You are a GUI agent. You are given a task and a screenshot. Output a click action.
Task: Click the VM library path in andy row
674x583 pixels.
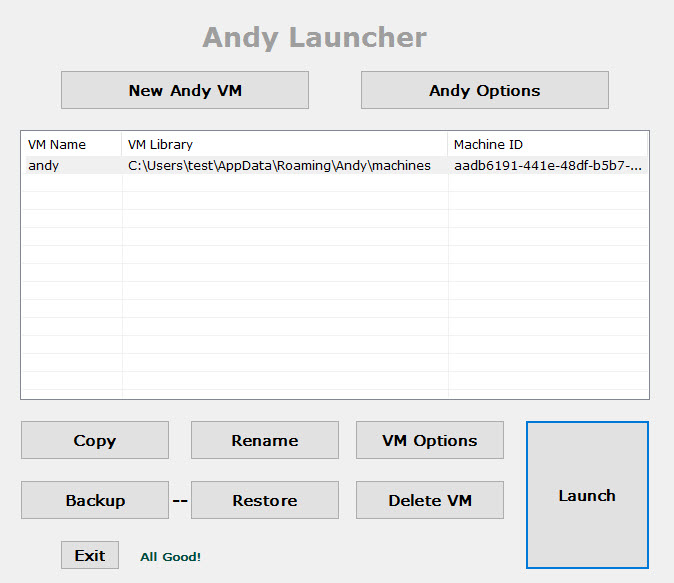pyautogui.click(x=279, y=165)
